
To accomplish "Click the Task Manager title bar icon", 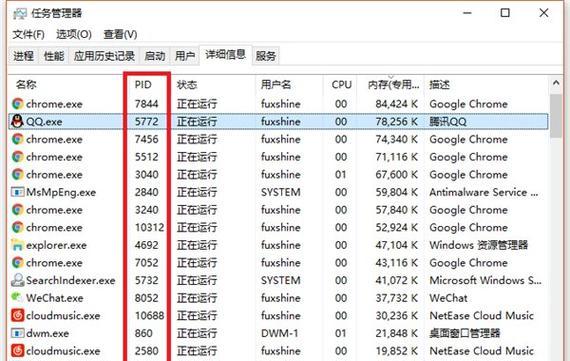I will [20, 14].
